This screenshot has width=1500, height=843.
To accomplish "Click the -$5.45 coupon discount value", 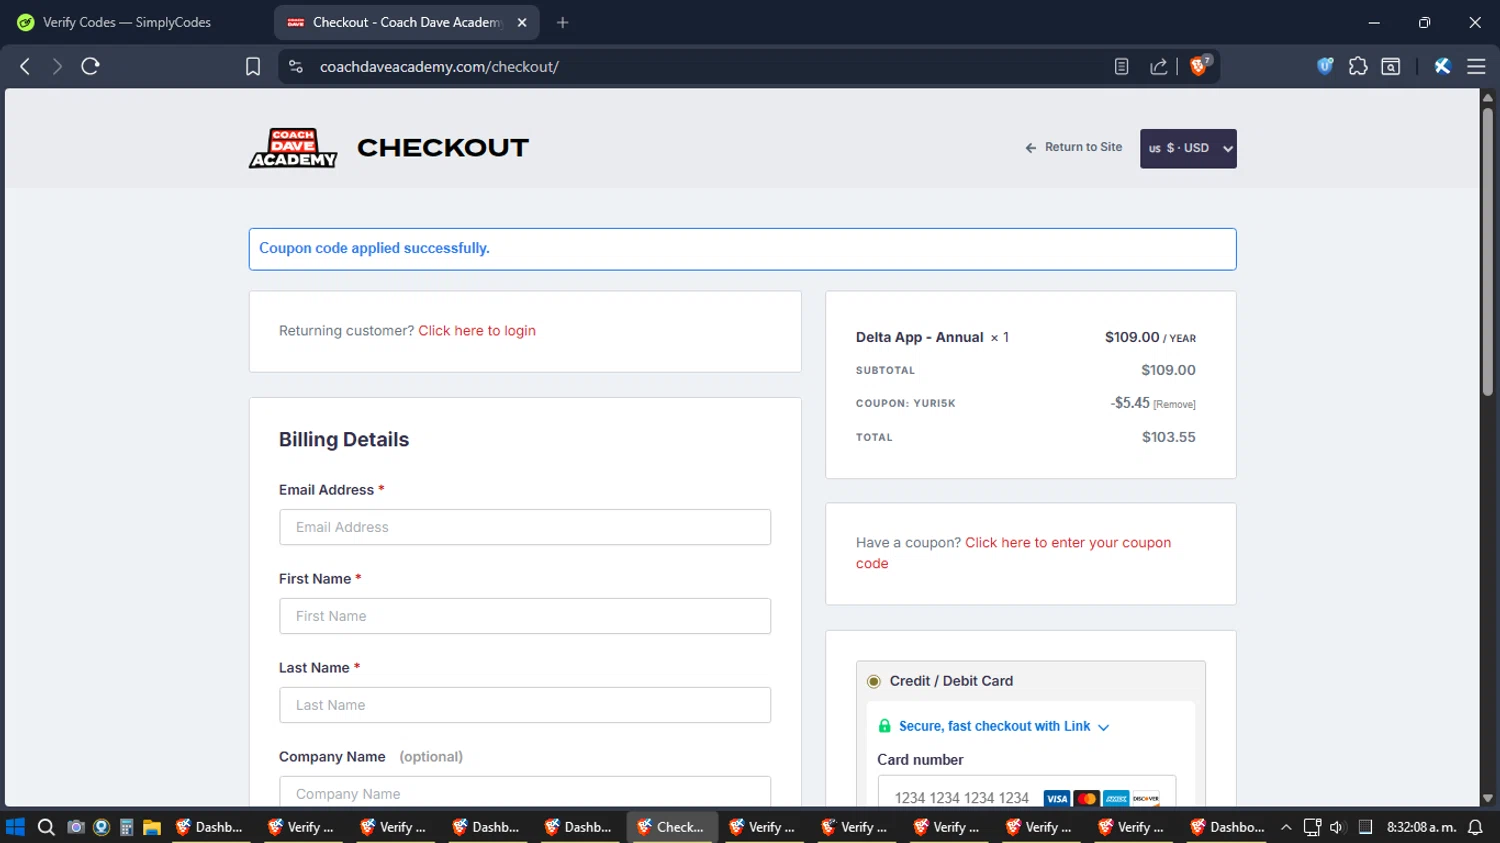I will pos(1130,403).
